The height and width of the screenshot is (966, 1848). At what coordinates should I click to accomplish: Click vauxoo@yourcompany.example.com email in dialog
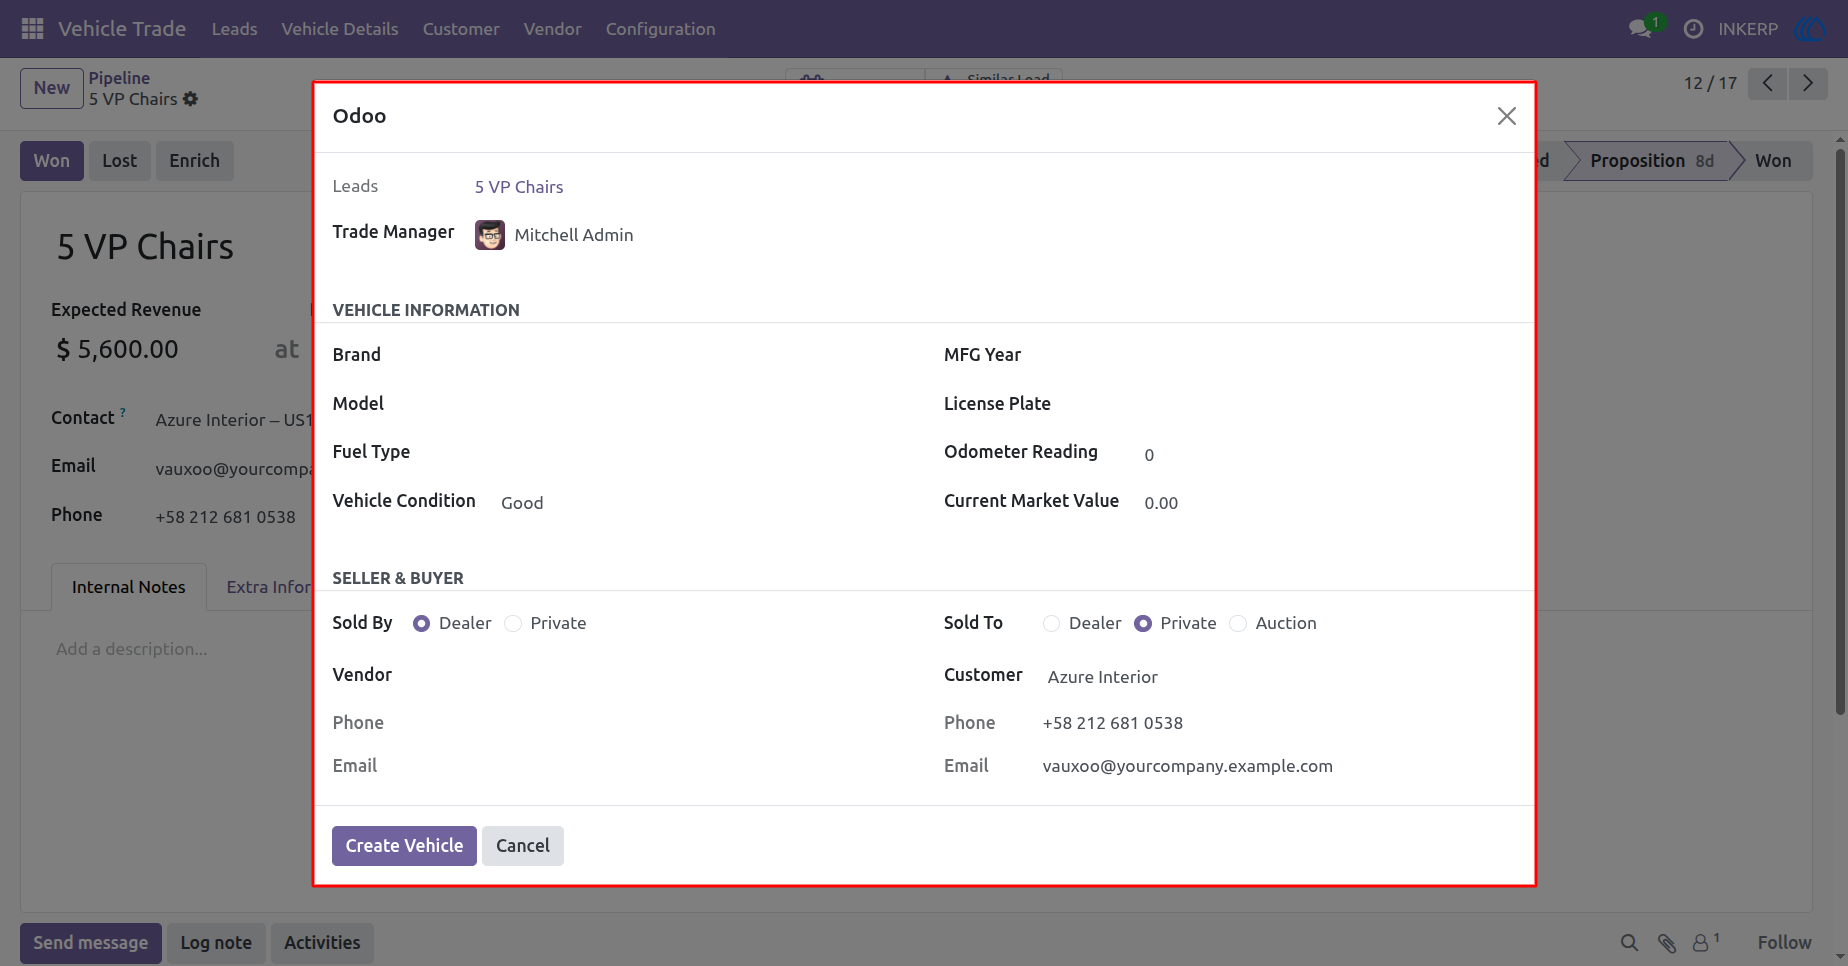click(x=1187, y=766)
